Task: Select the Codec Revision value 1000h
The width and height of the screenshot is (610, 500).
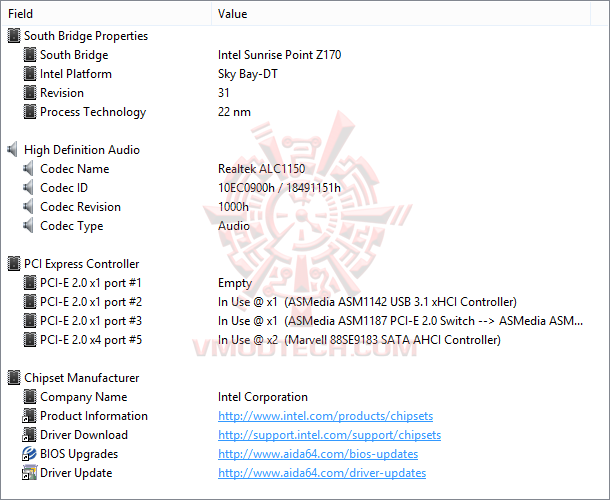Action: pyautogui.click(x=233, y=207)
